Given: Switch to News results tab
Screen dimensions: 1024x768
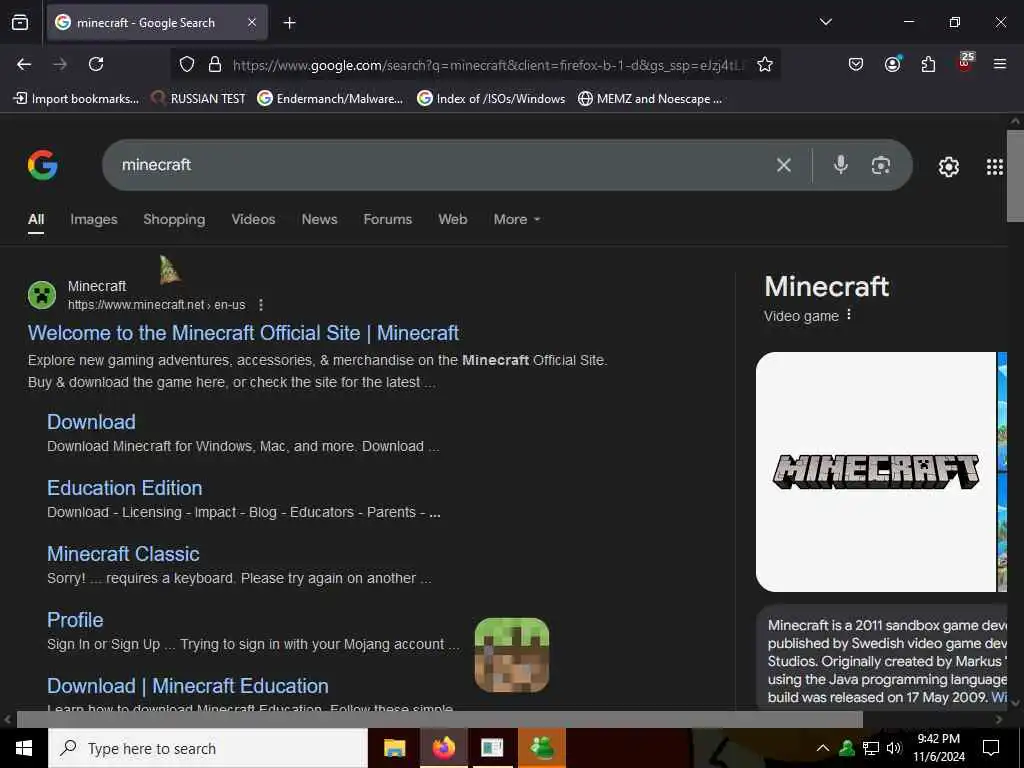Looking at the screenshot, I should coord(319,219).
